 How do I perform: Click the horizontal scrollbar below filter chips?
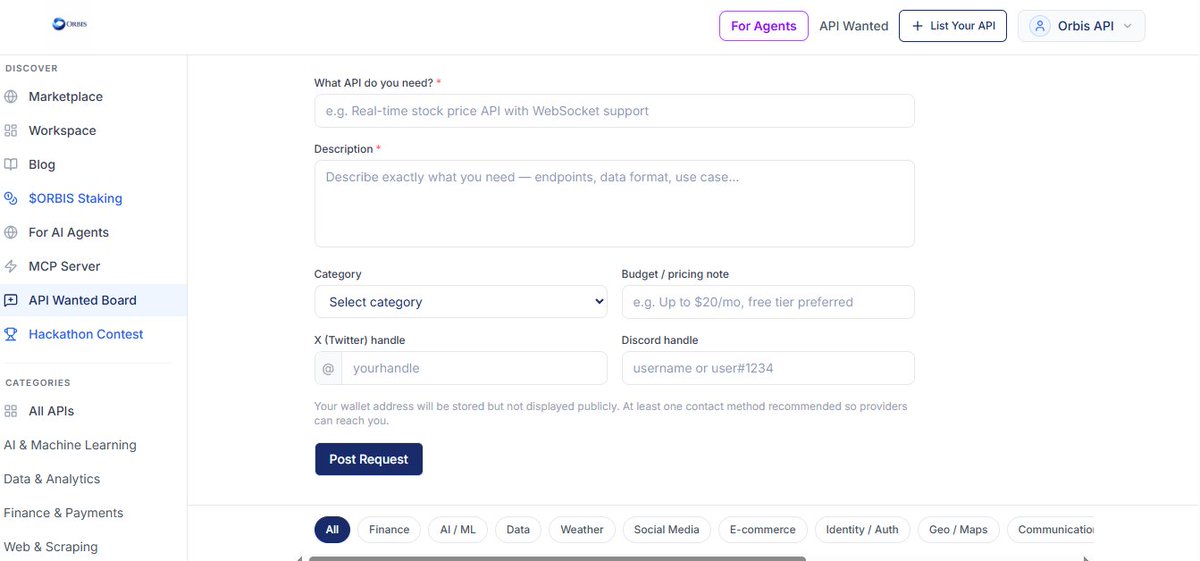pos(557,558)
